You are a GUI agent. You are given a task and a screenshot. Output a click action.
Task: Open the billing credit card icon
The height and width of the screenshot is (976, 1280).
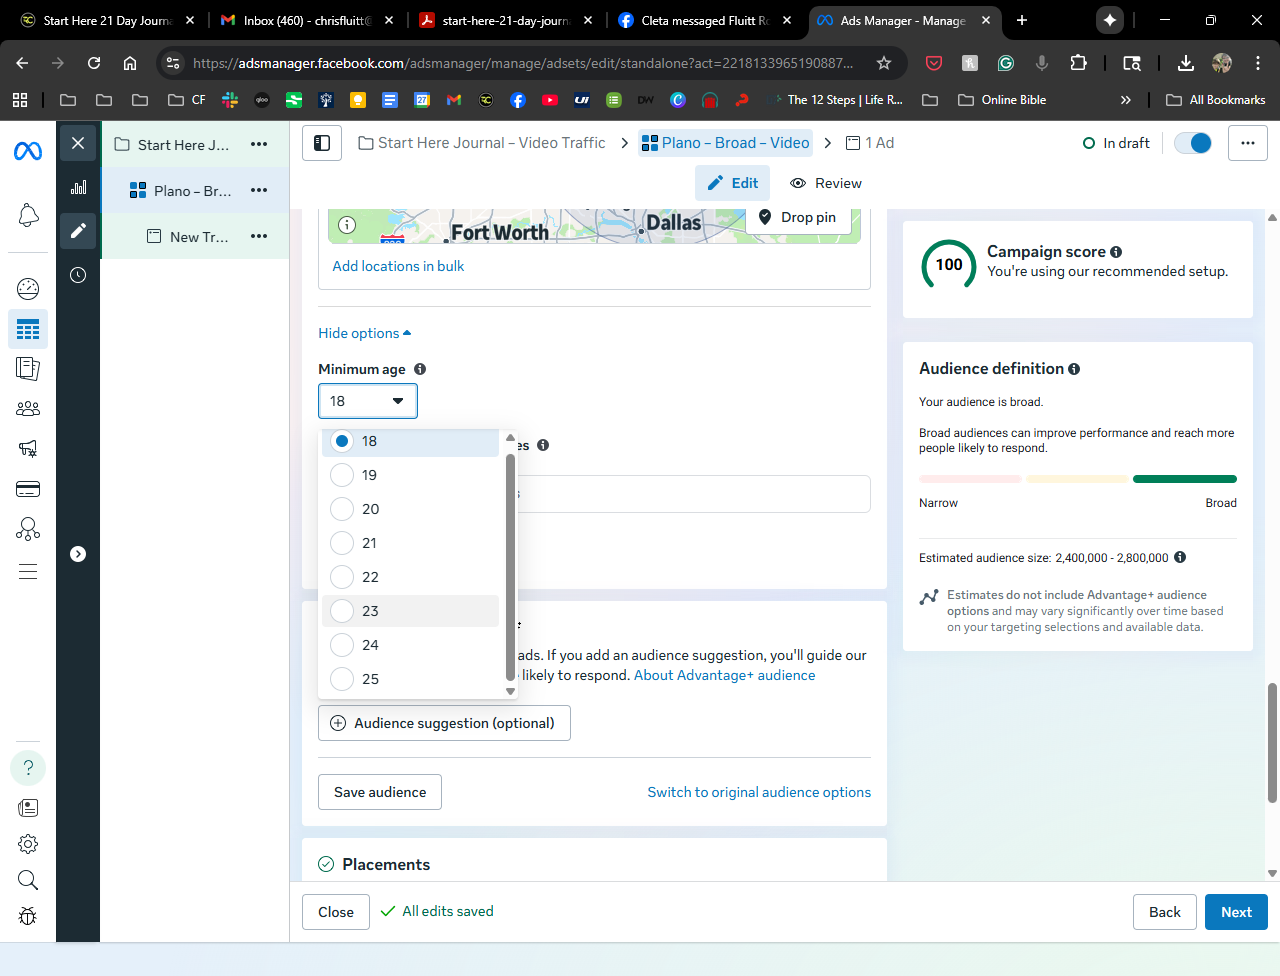[28, 489]
